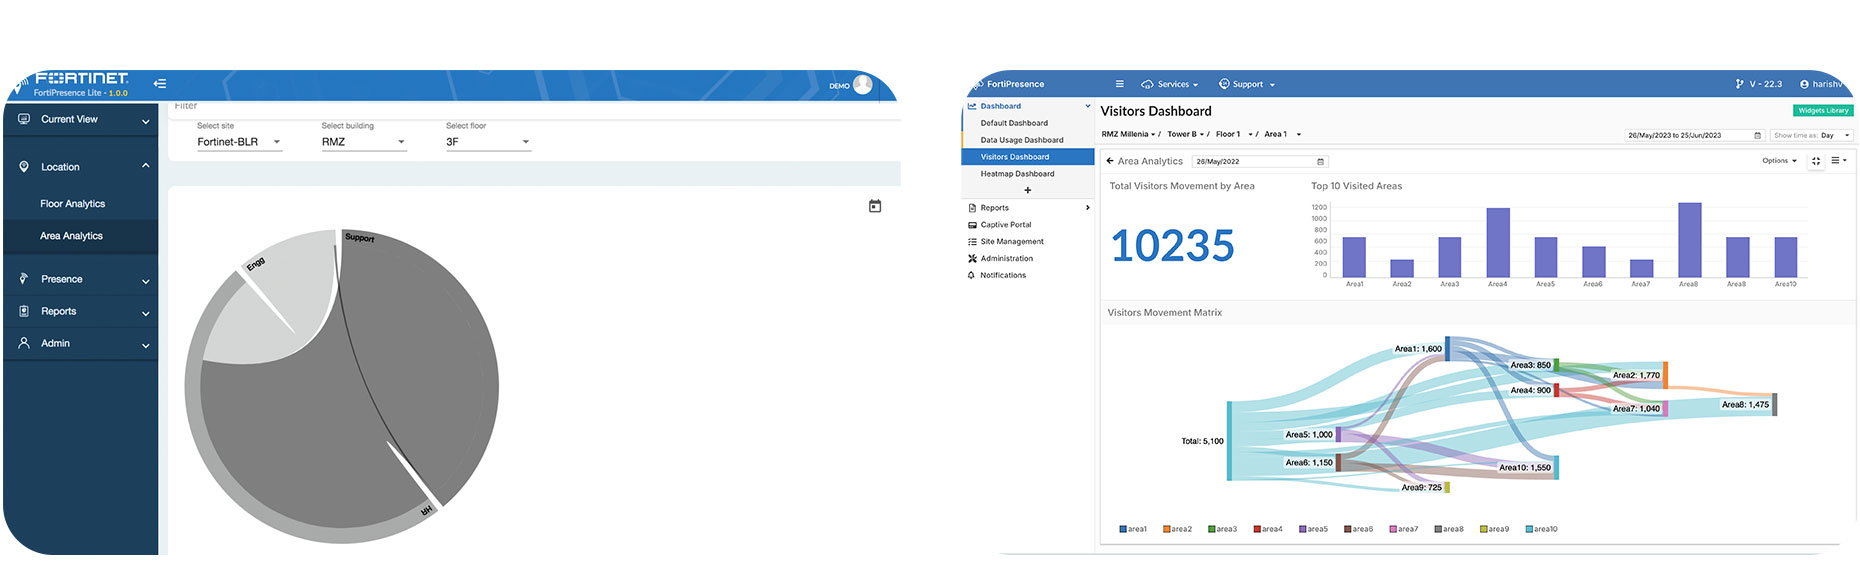Open the Select floor dropdown showing 3F

pos(487,142)
